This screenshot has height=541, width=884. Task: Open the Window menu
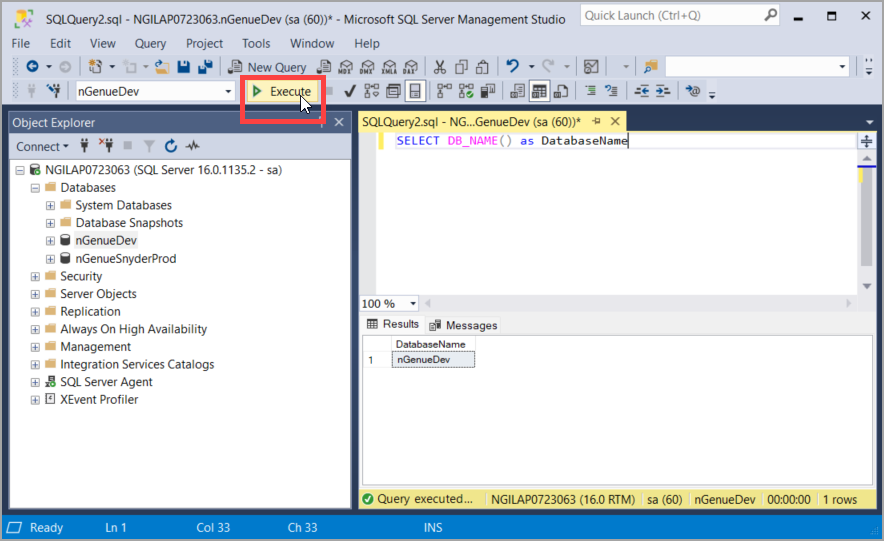[x=312, y=43]
